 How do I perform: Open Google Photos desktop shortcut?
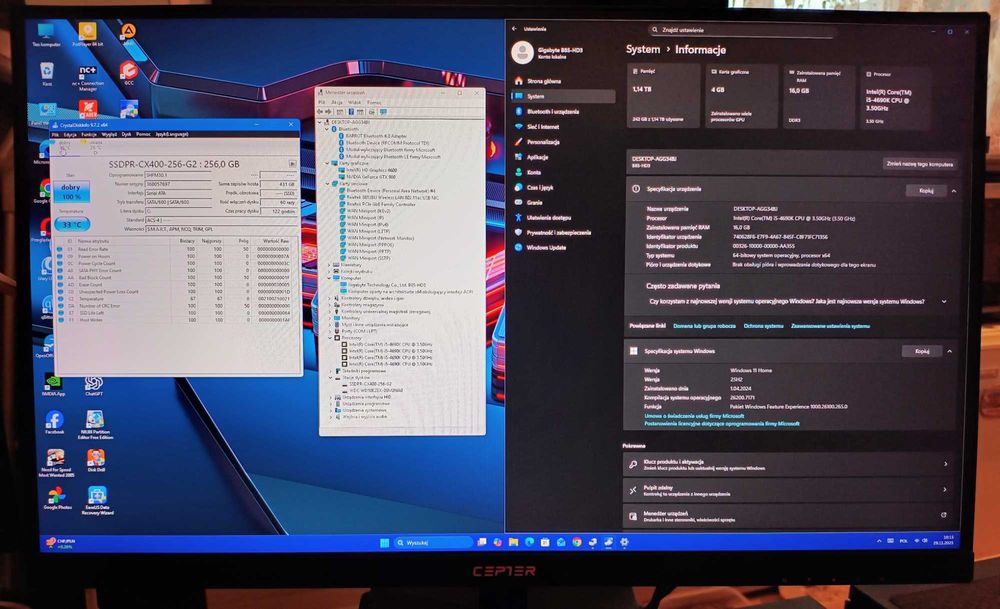(57, 498)
